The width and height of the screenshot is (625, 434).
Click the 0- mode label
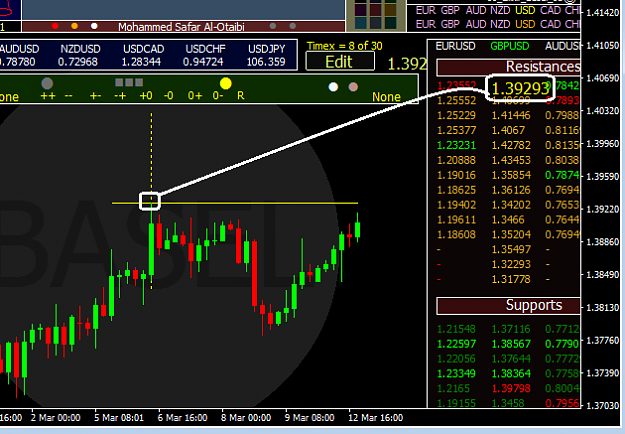pos(218,96)
